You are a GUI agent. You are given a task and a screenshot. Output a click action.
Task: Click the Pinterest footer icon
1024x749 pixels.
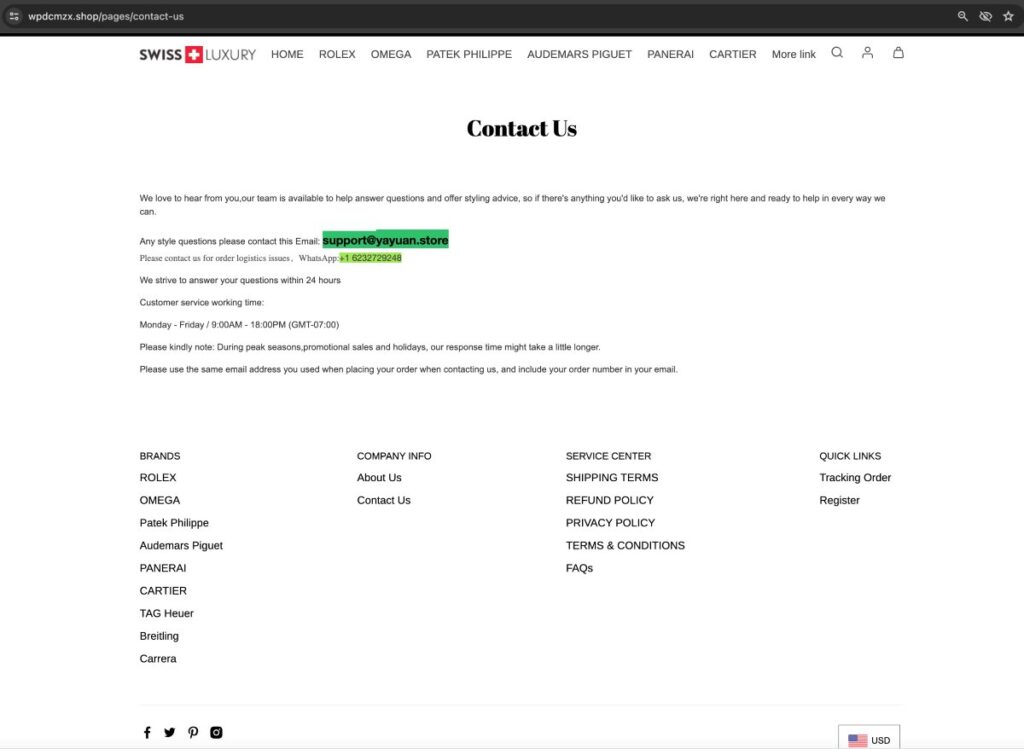pos(193,732)
